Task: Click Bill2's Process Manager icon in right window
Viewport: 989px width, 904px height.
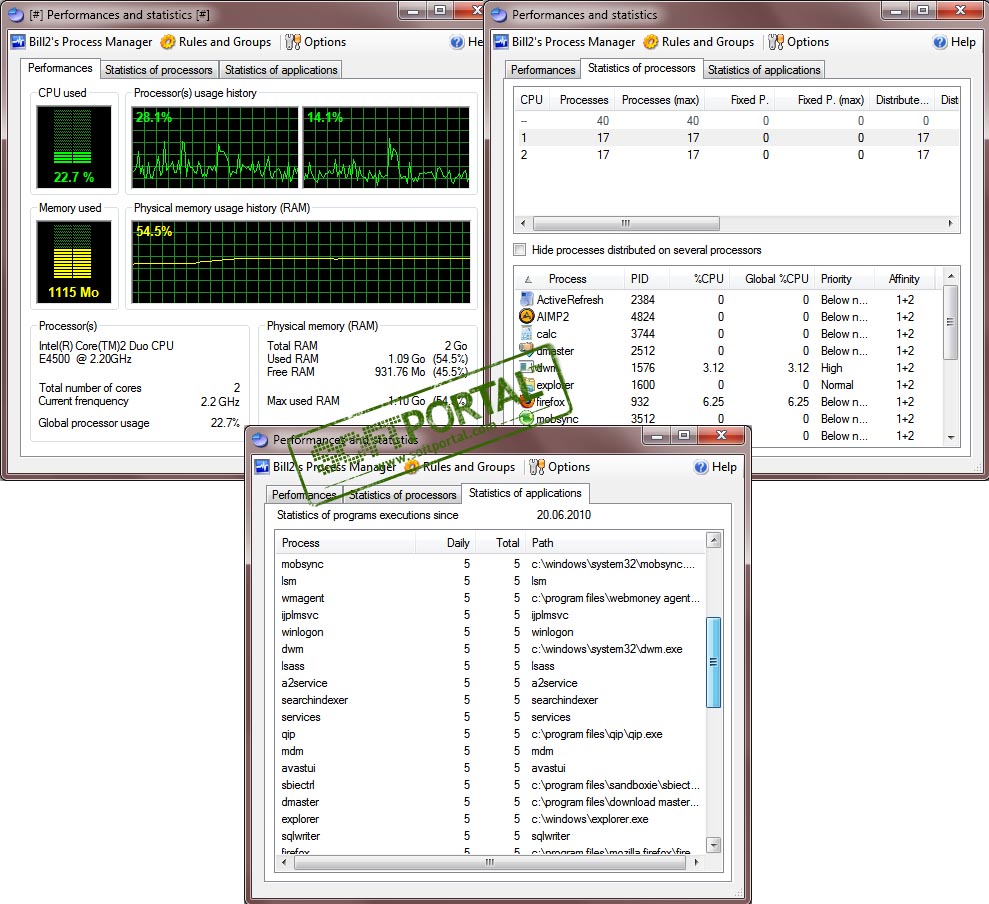Action: click(501, 42)
